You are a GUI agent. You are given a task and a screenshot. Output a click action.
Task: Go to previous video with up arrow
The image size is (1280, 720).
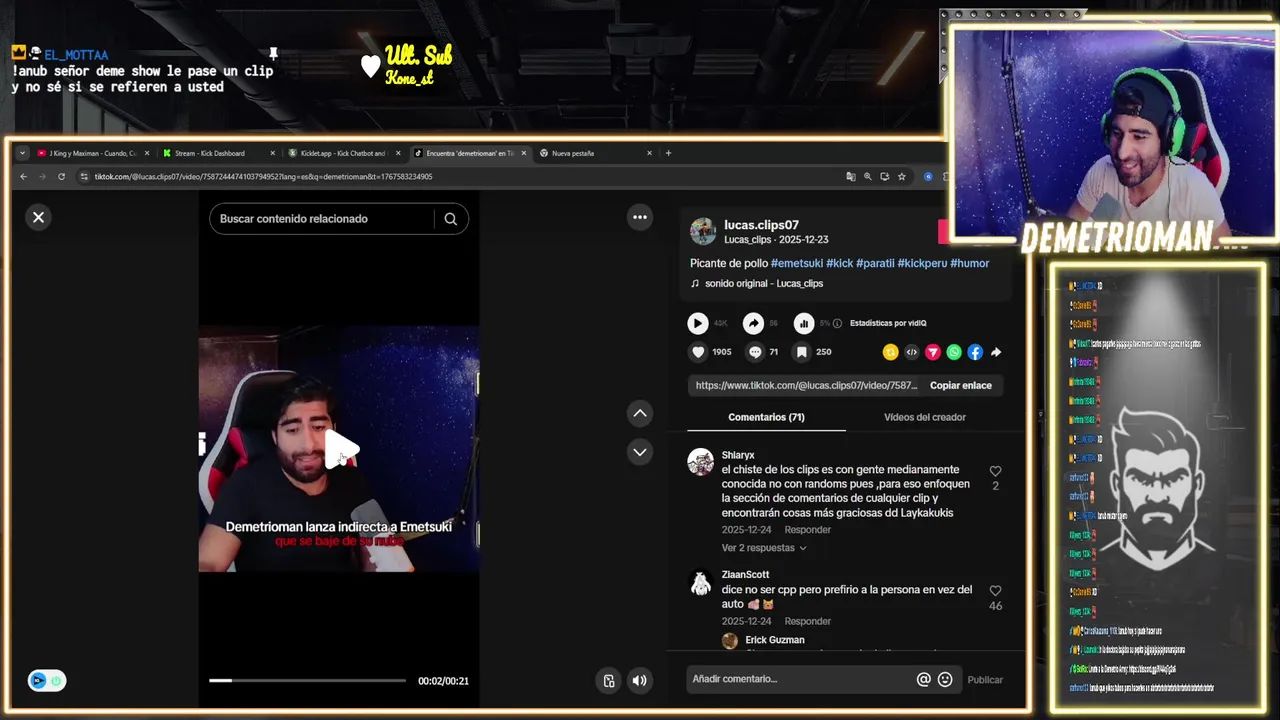(640, 413)
